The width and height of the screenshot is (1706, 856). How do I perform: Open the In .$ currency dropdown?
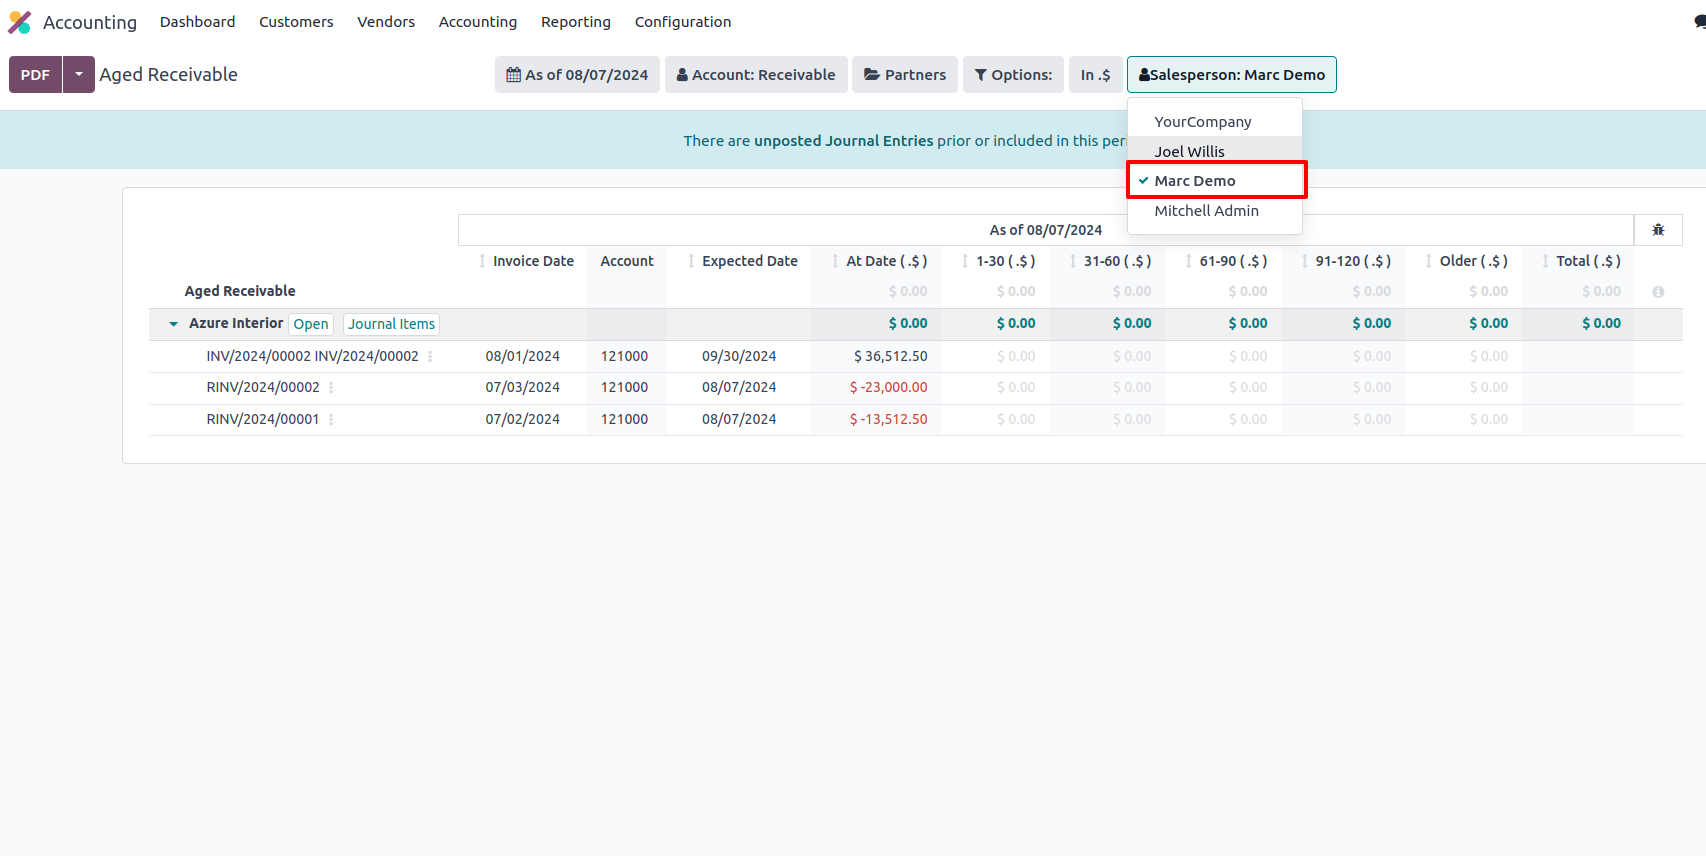pos(1095,75)
